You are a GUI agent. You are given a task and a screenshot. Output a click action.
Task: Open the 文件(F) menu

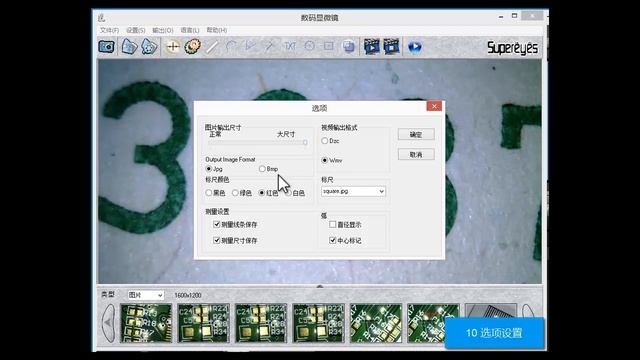point(109,30)
